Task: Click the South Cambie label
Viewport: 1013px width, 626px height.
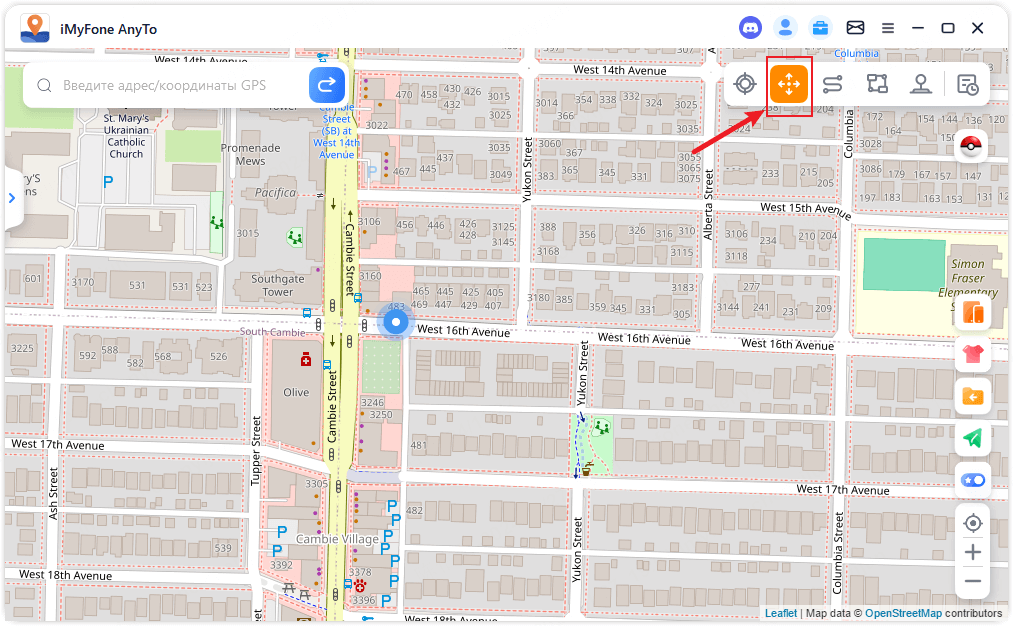Action: [273, 332]
